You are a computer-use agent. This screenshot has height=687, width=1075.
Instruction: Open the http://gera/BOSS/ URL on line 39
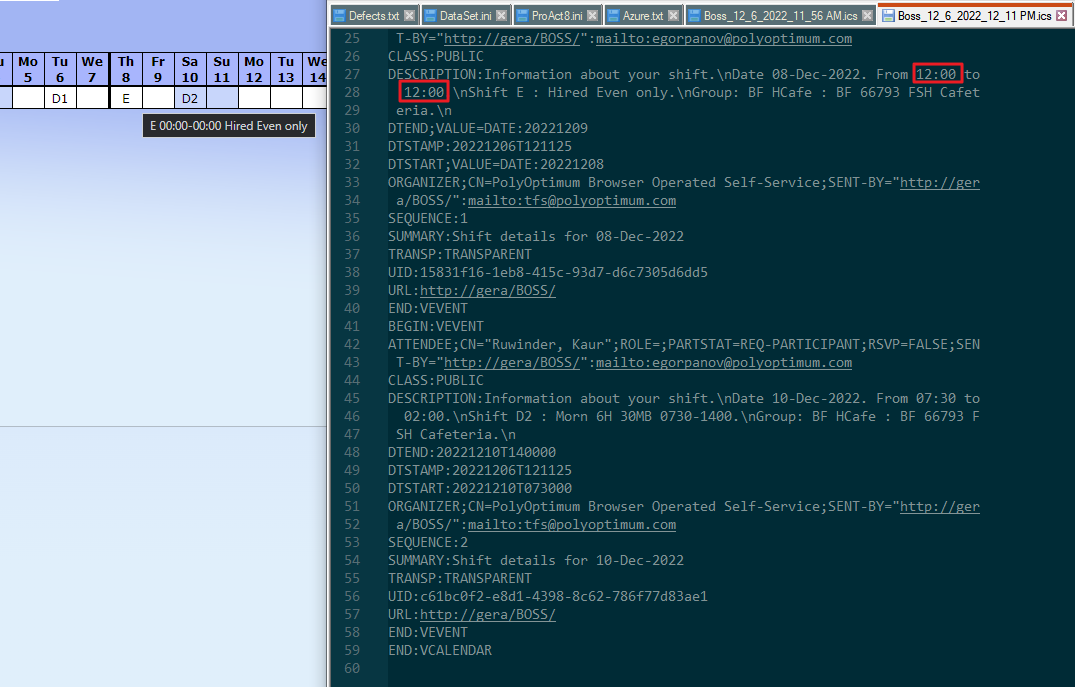[x=487, y=291]
